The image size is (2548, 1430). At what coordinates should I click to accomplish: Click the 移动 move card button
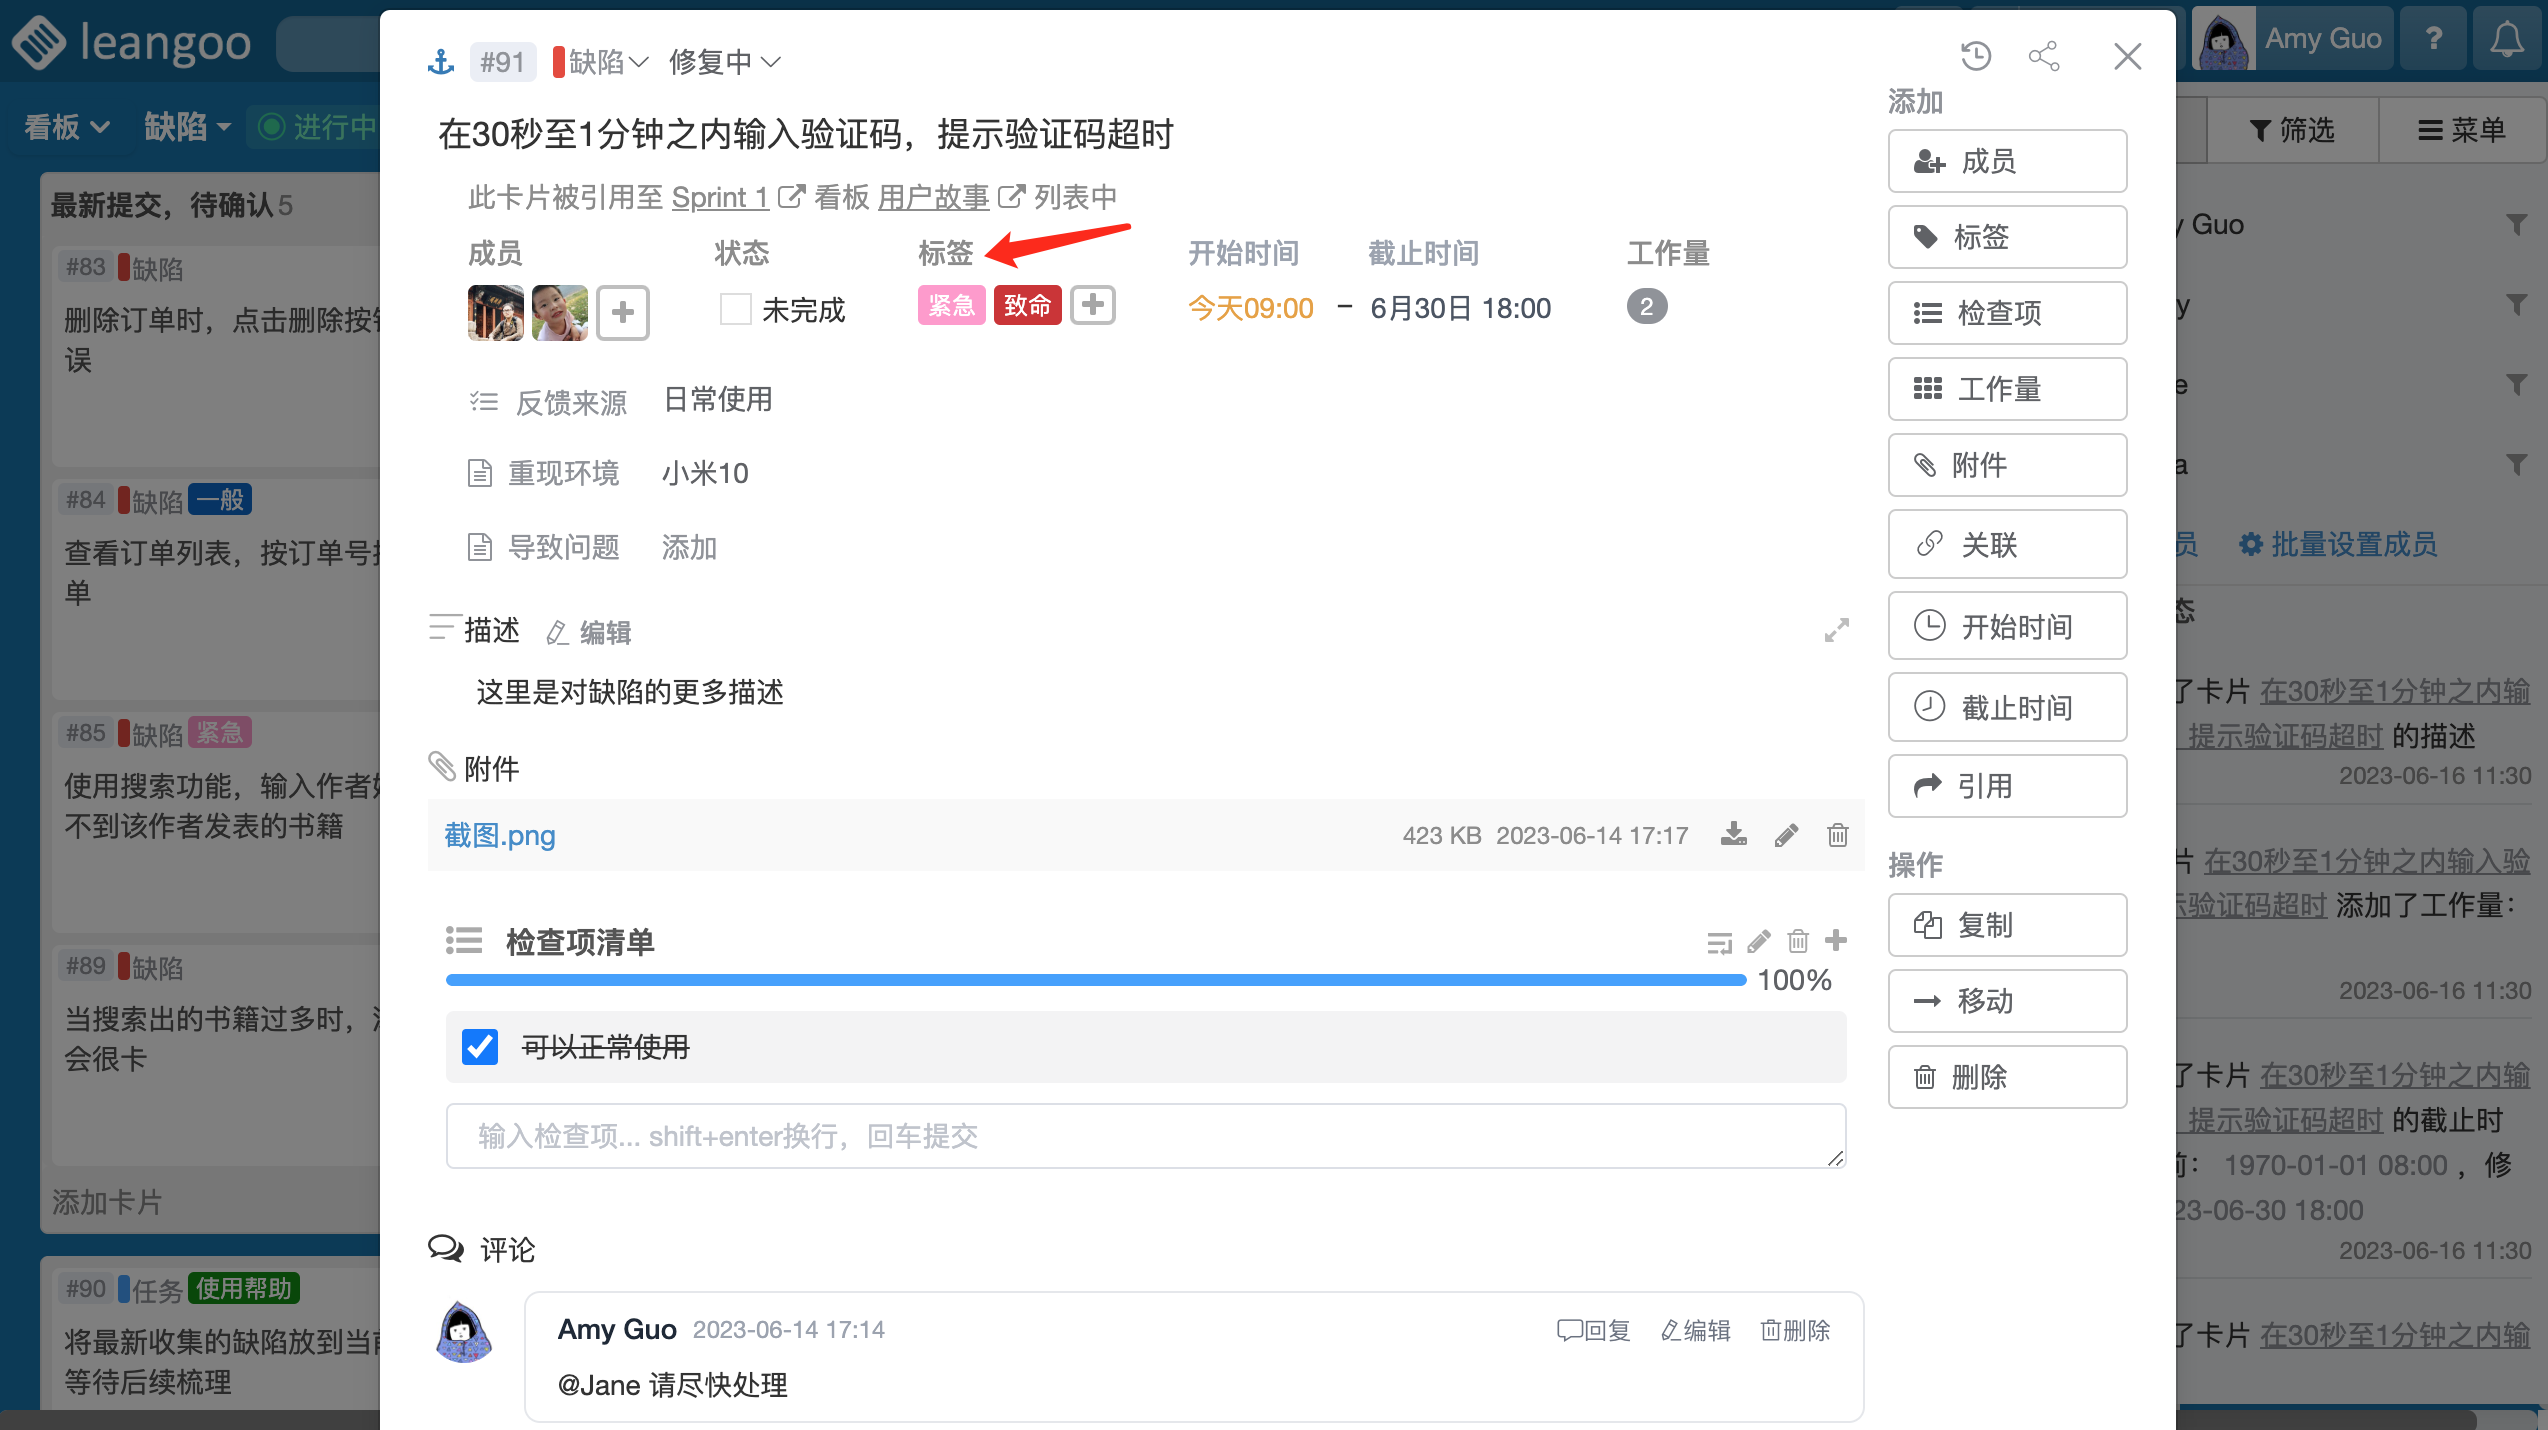click(x=2007, y=1001)
